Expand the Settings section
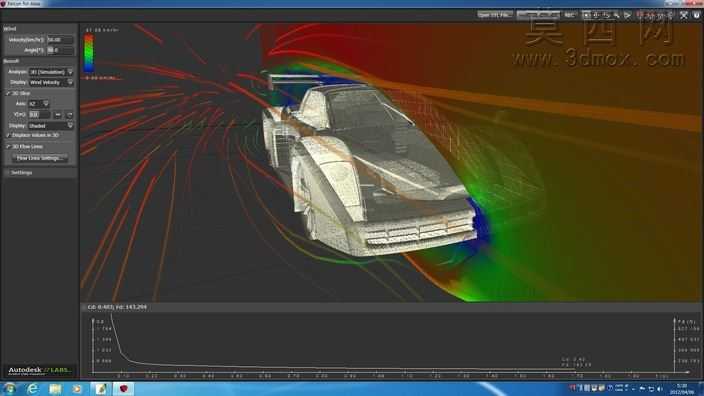The image size is (704, 396). [7, 172]
